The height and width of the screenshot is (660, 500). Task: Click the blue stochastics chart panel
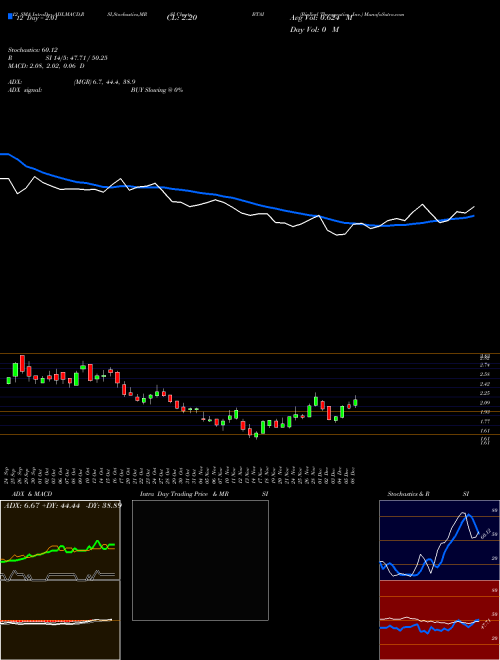pos(439,540)
